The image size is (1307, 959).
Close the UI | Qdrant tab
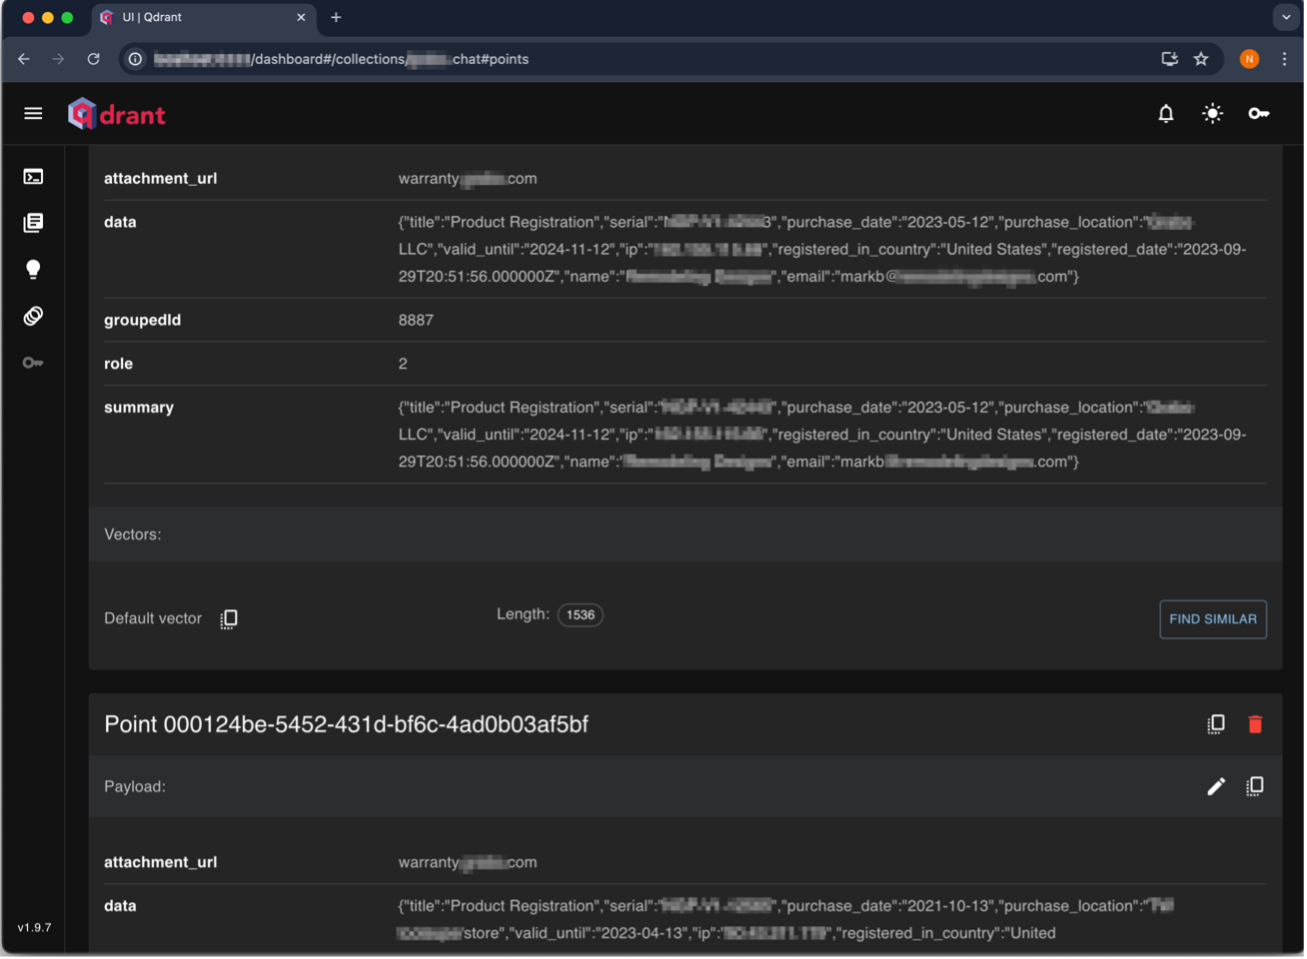click(301, 18)
